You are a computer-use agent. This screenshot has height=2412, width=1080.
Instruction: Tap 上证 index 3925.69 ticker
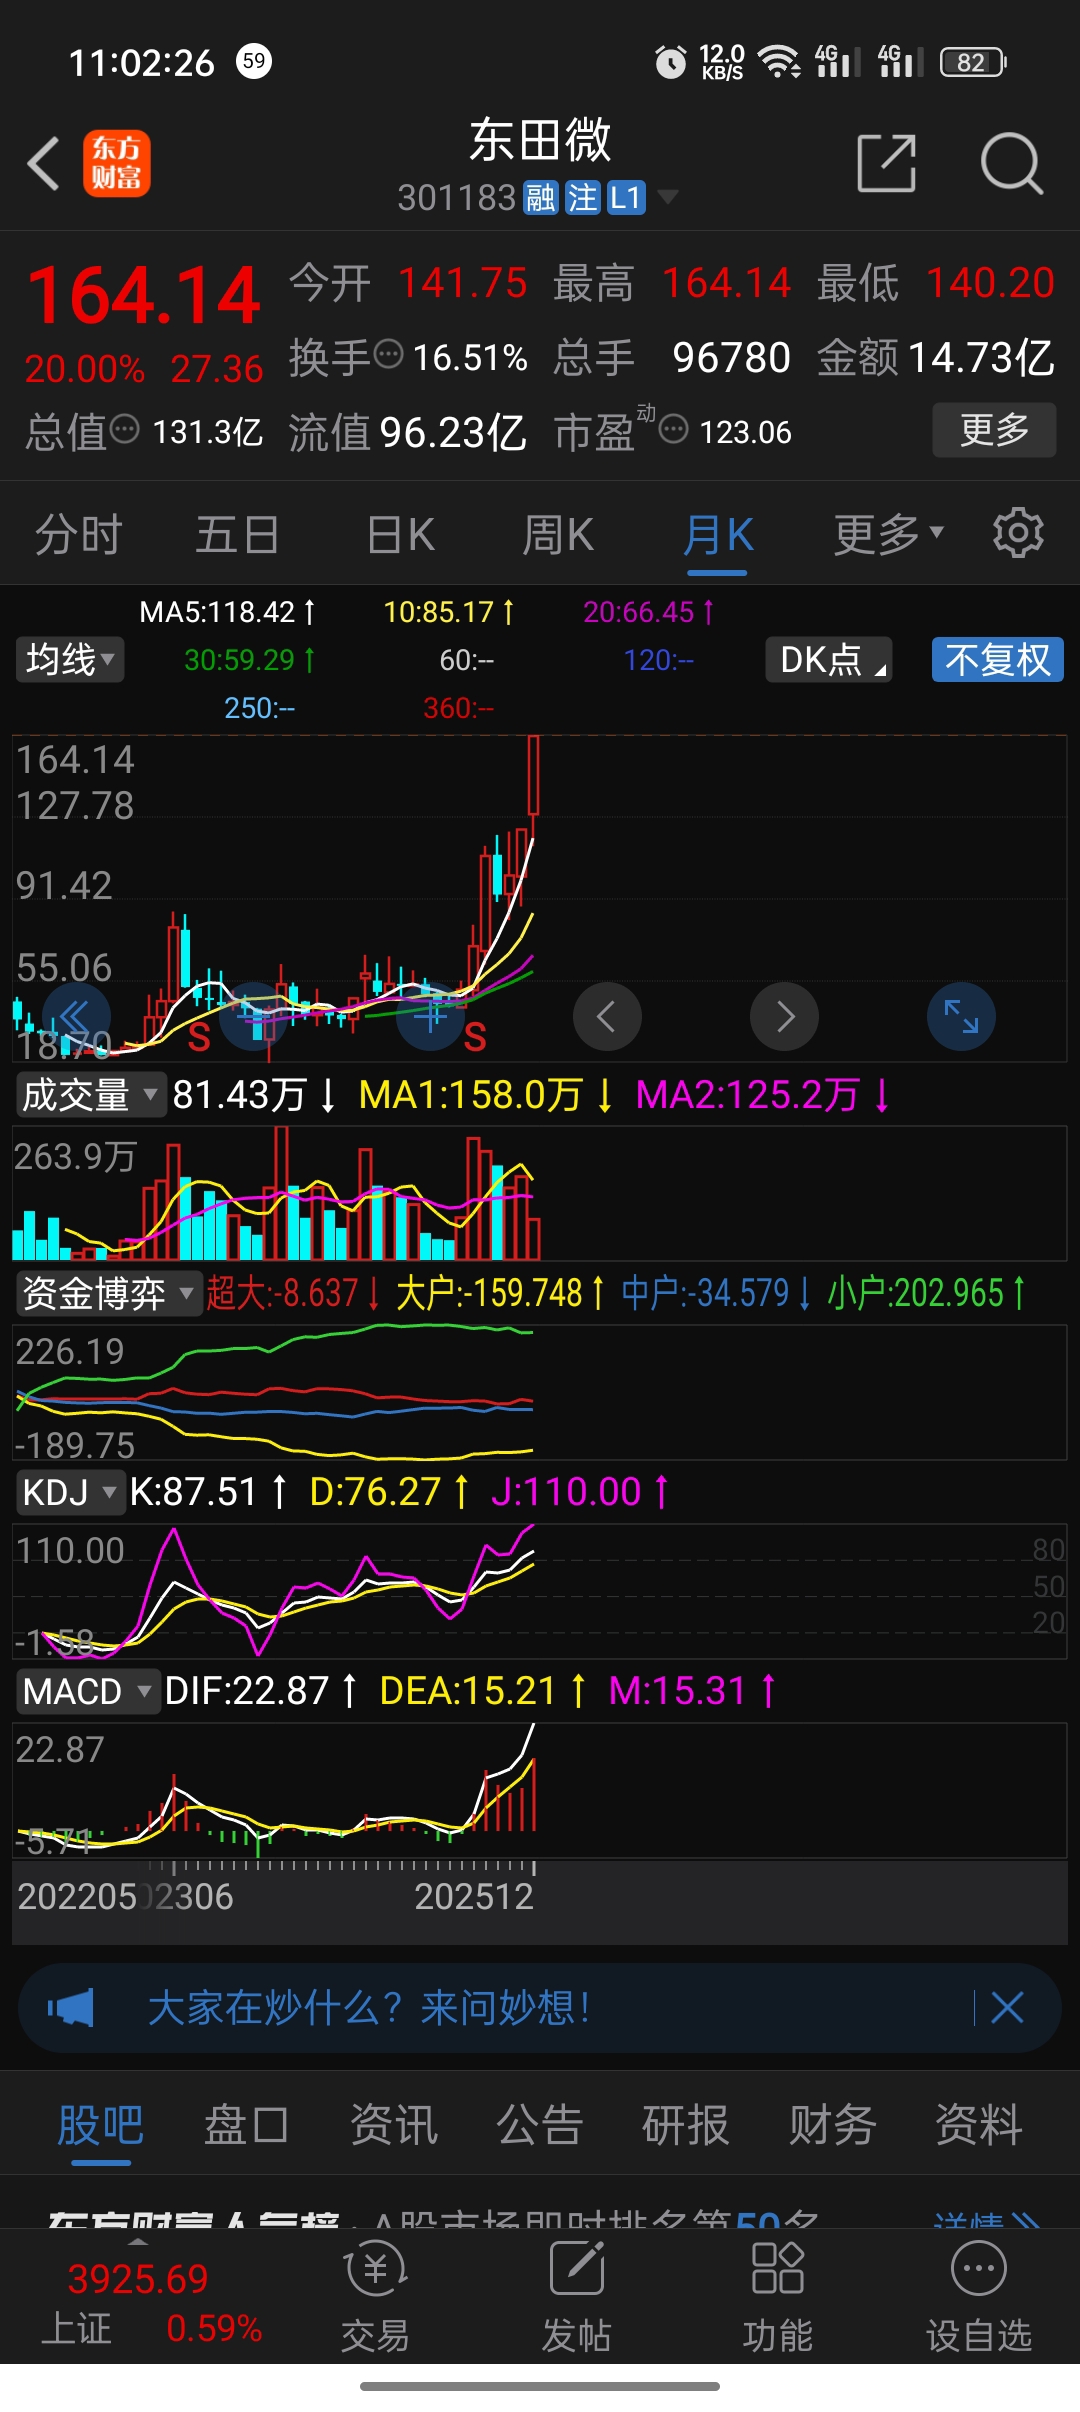150,2304
